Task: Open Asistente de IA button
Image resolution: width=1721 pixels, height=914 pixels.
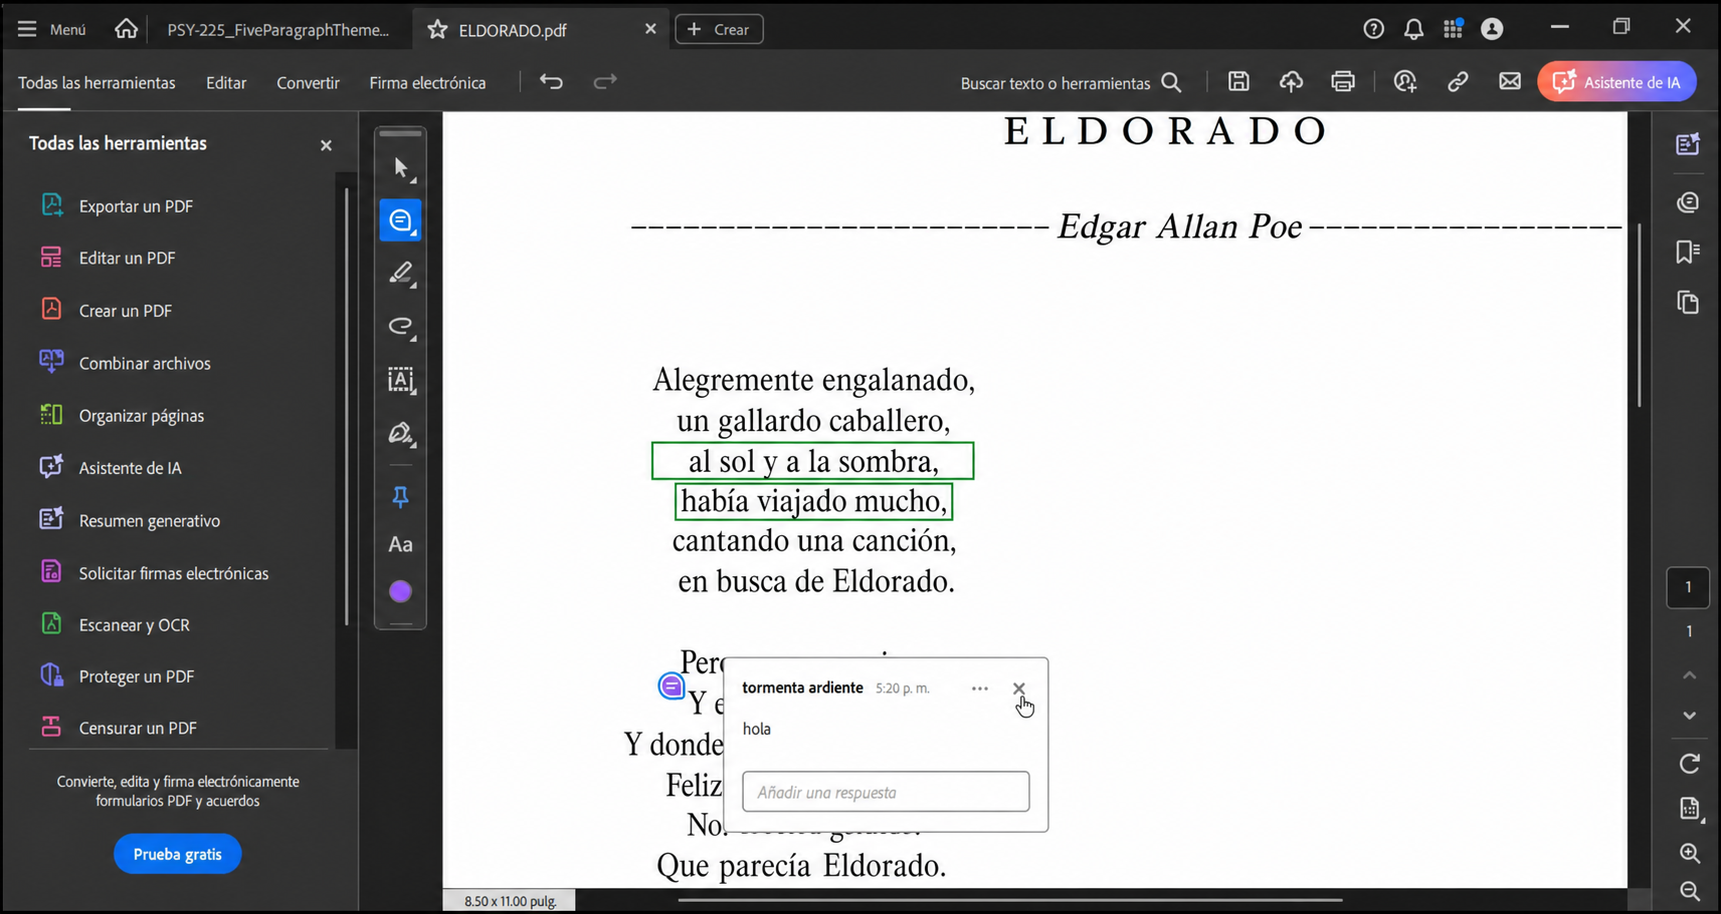Action: (x=1617, y=82)
